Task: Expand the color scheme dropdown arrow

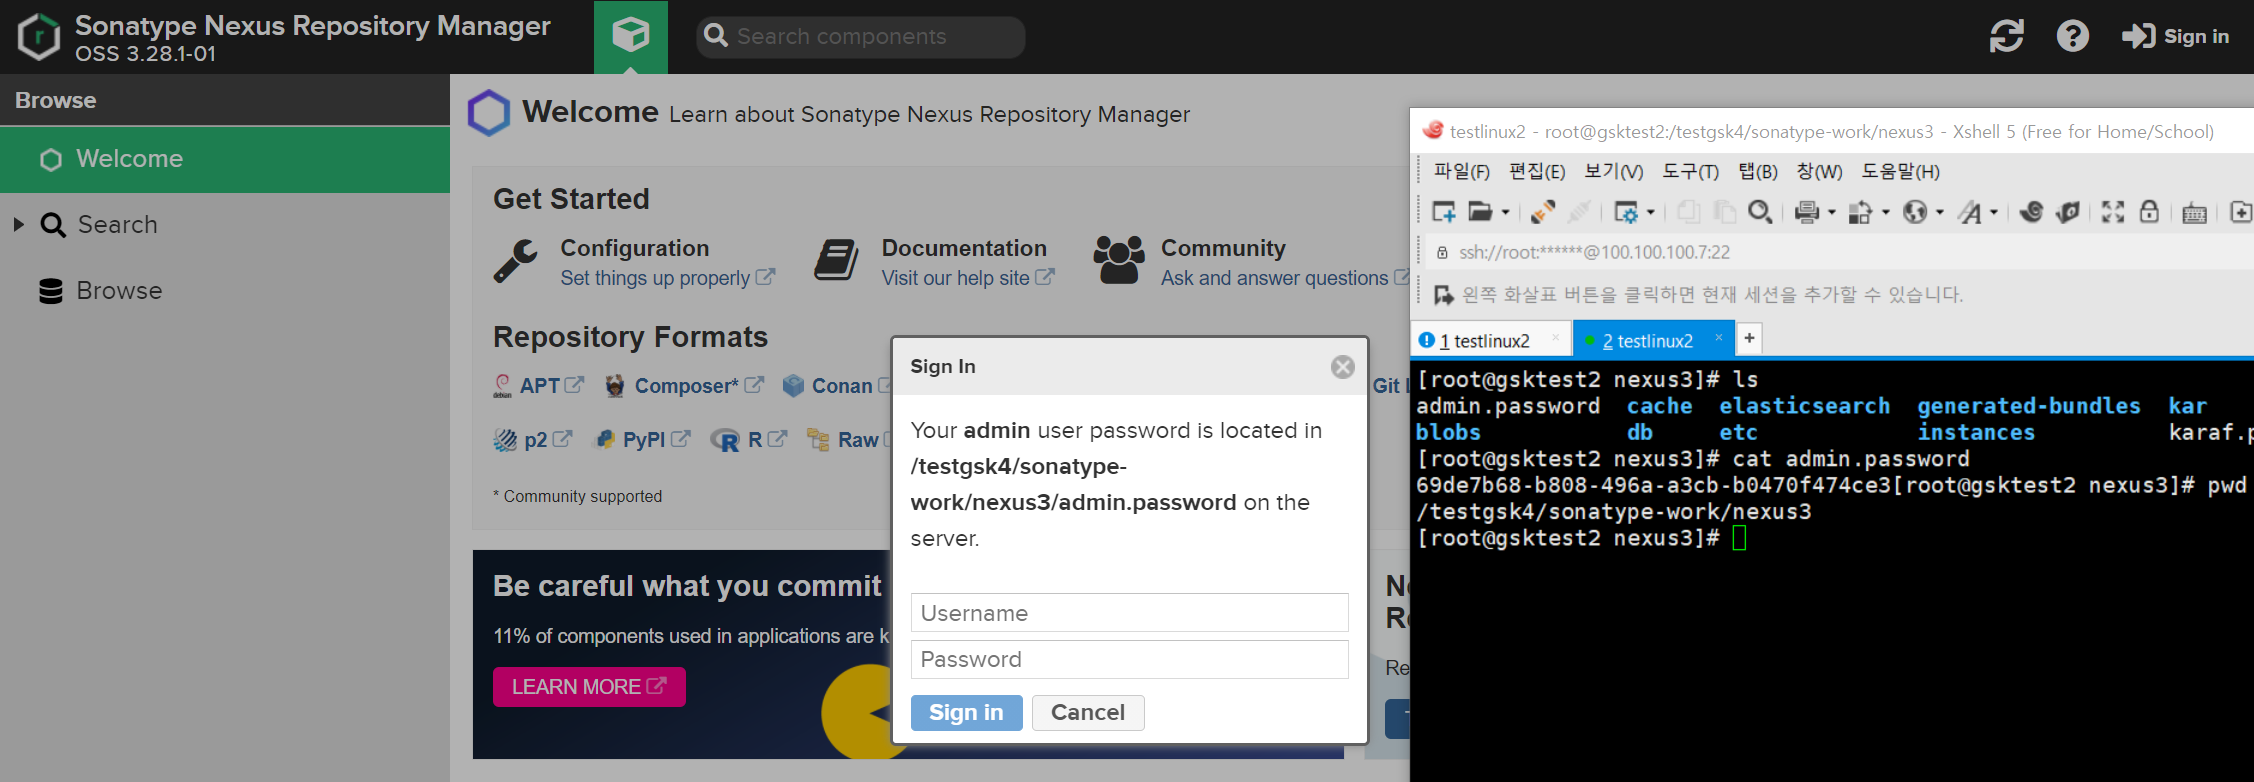Action: [x=1886, y=212]
